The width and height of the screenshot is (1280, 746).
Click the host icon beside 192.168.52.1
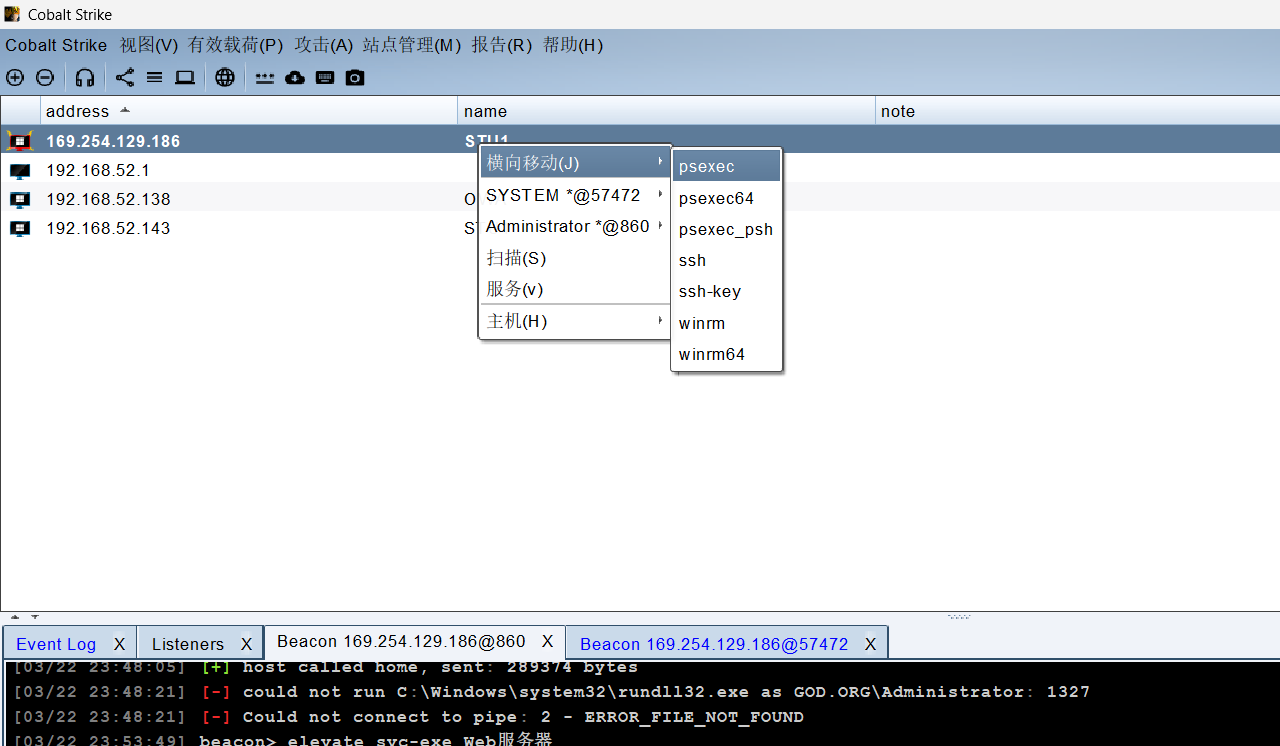pyautogui.click(x=20, y=170)
